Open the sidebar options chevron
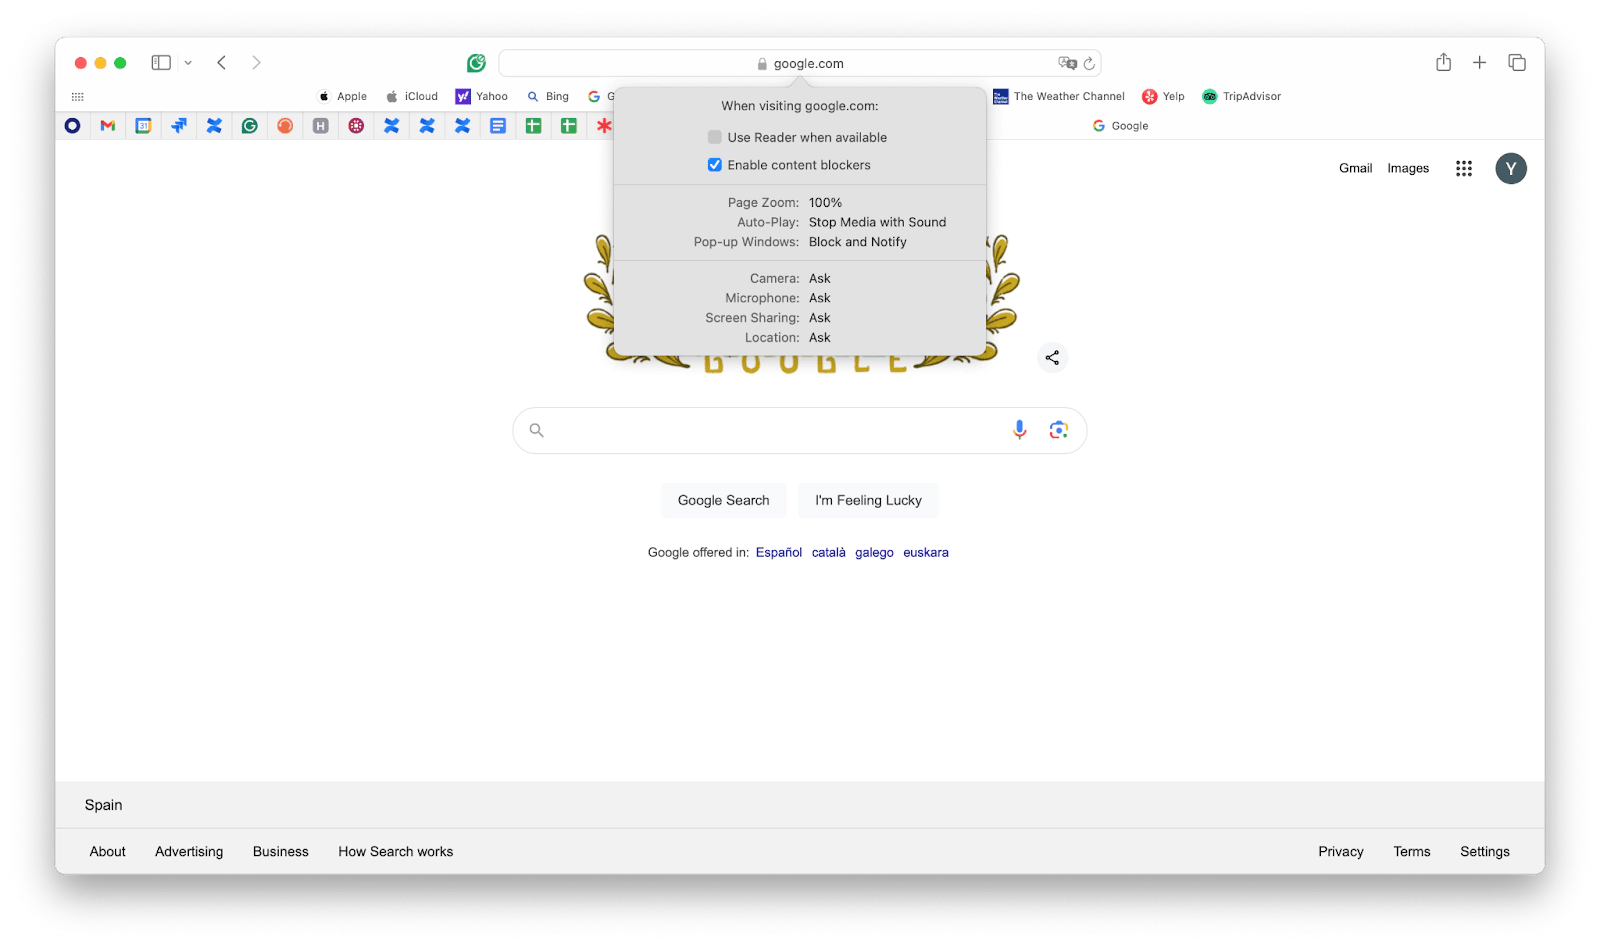Image resolution: width=1600 pixels, height=947 pixels. coord(188,63)
